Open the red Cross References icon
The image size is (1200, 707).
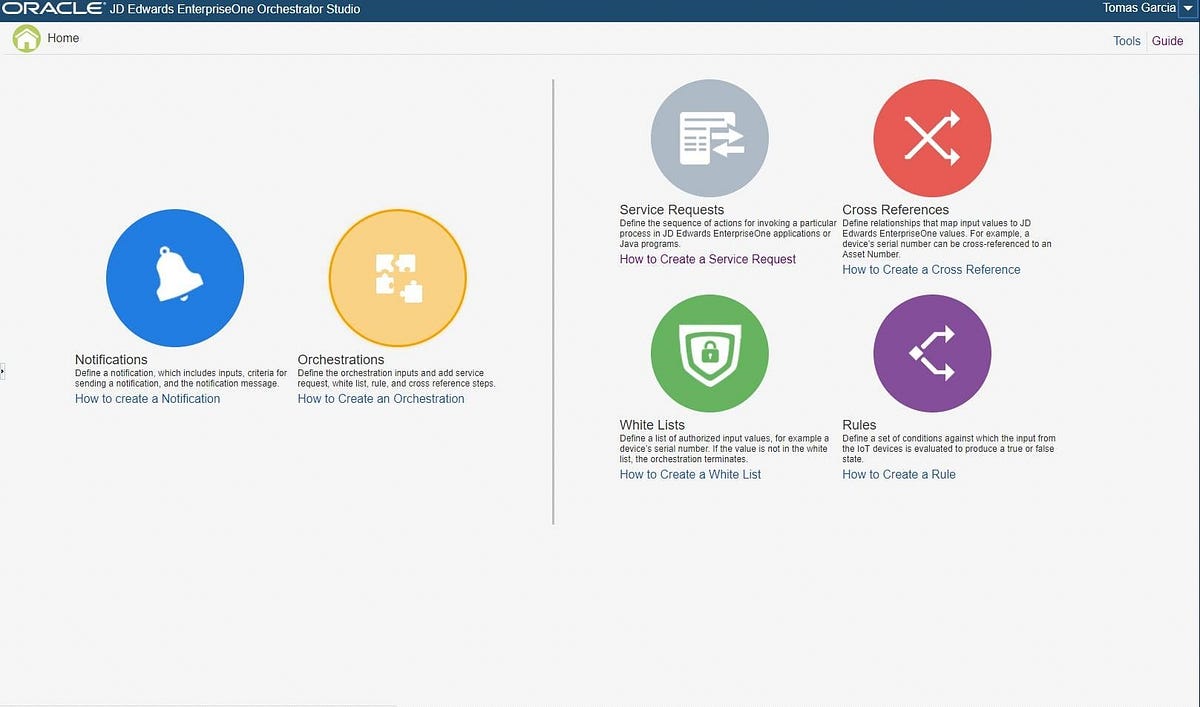click(932, 138)
